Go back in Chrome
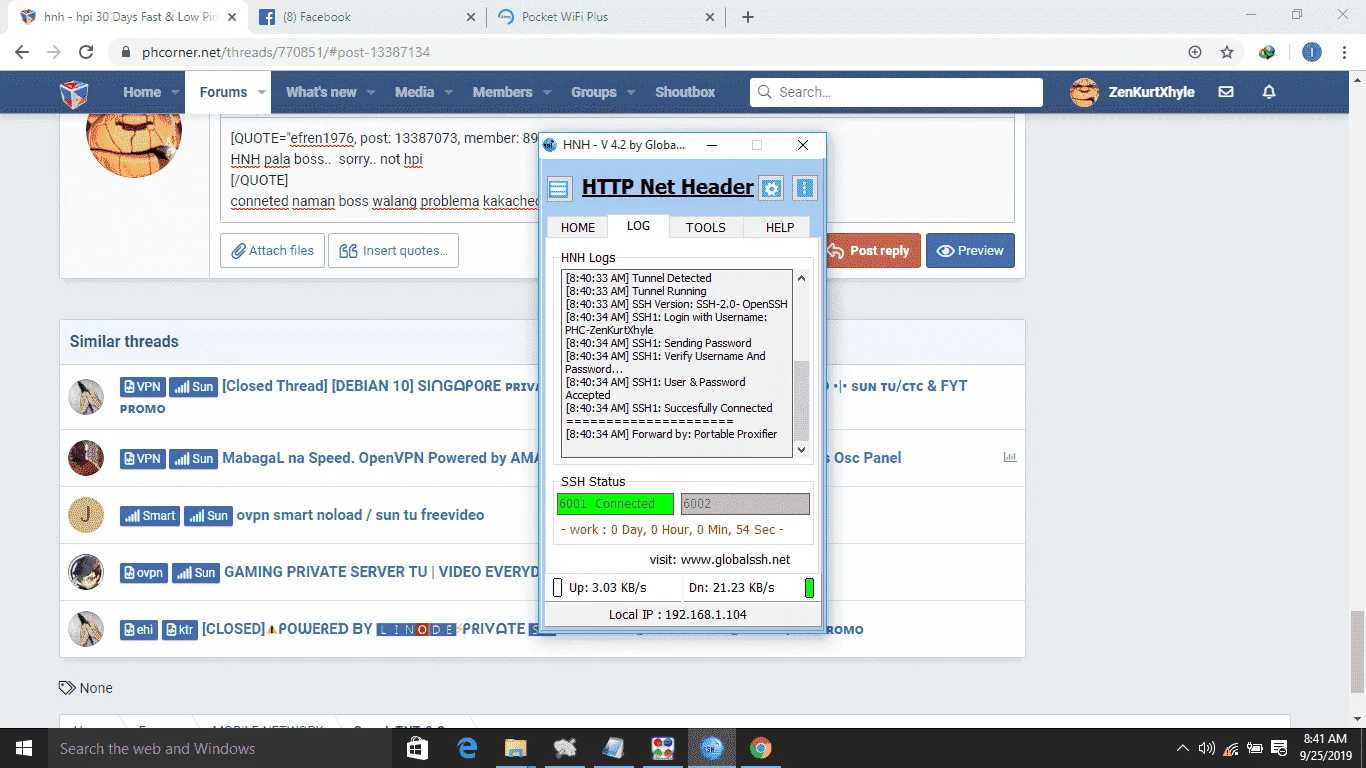Image resolution: width=1366 pixels, height=768 pixels. (22, 52)
